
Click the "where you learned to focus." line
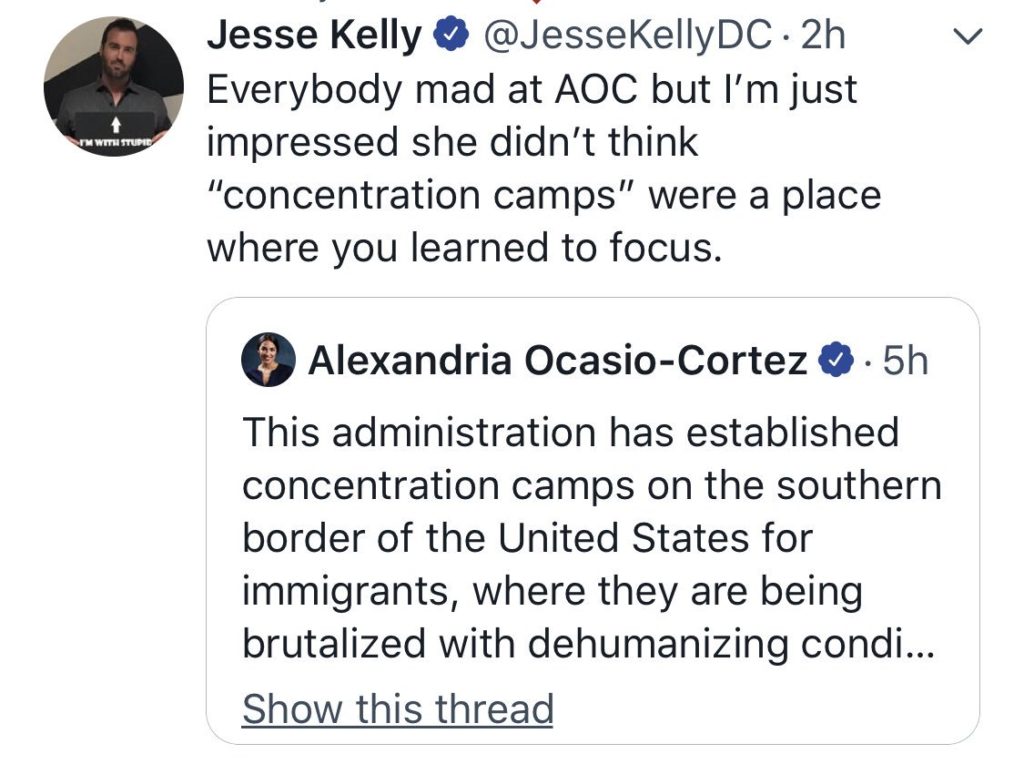464,247
